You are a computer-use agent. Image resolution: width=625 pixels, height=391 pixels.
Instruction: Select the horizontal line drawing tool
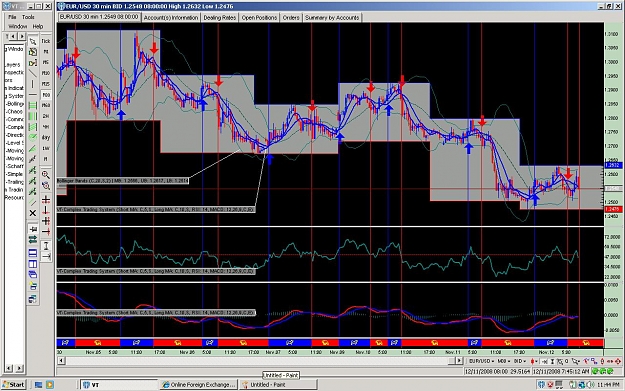pyautogui.click(x=33, y=95)
